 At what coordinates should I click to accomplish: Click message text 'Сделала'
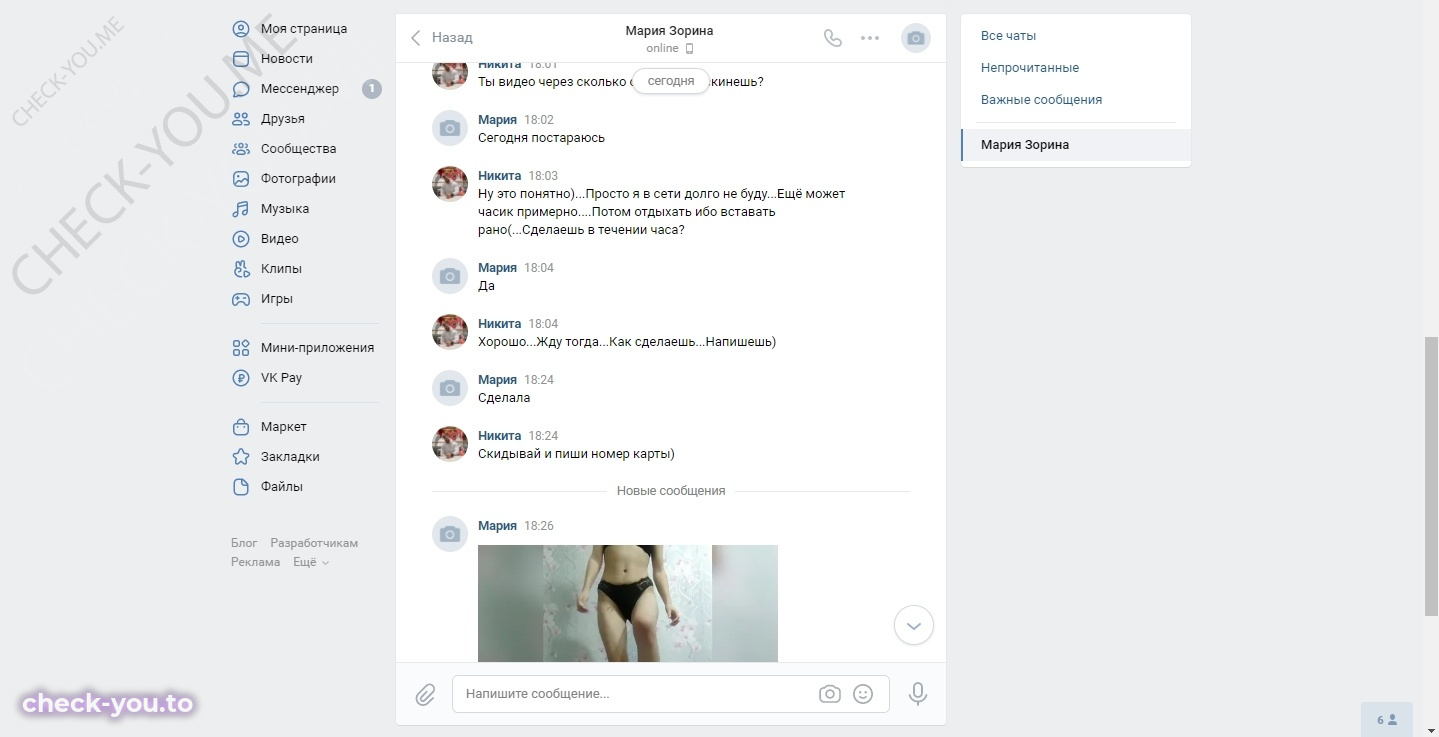[x=504, y=398]
